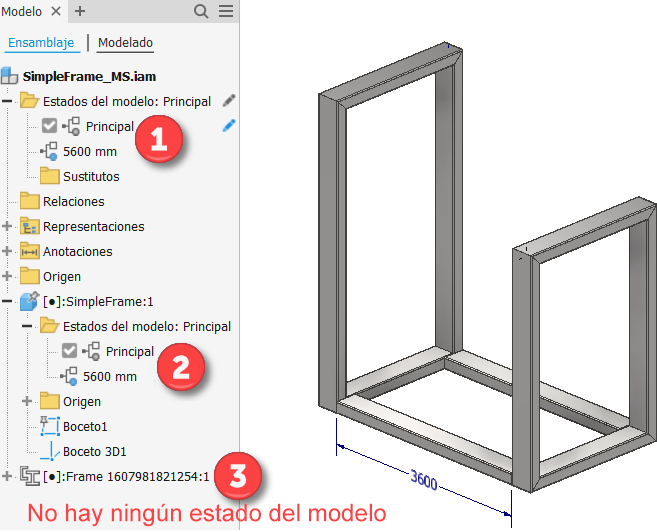Expand the Anotaciones folder
The width and height of the screenshot is (657, 532).
point(7,251)
